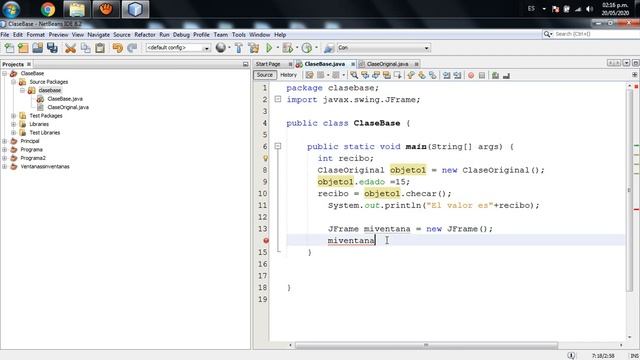Screen dimensions: 640x360
Task: Click the Cut scissors icon
Action: [70, 48]
